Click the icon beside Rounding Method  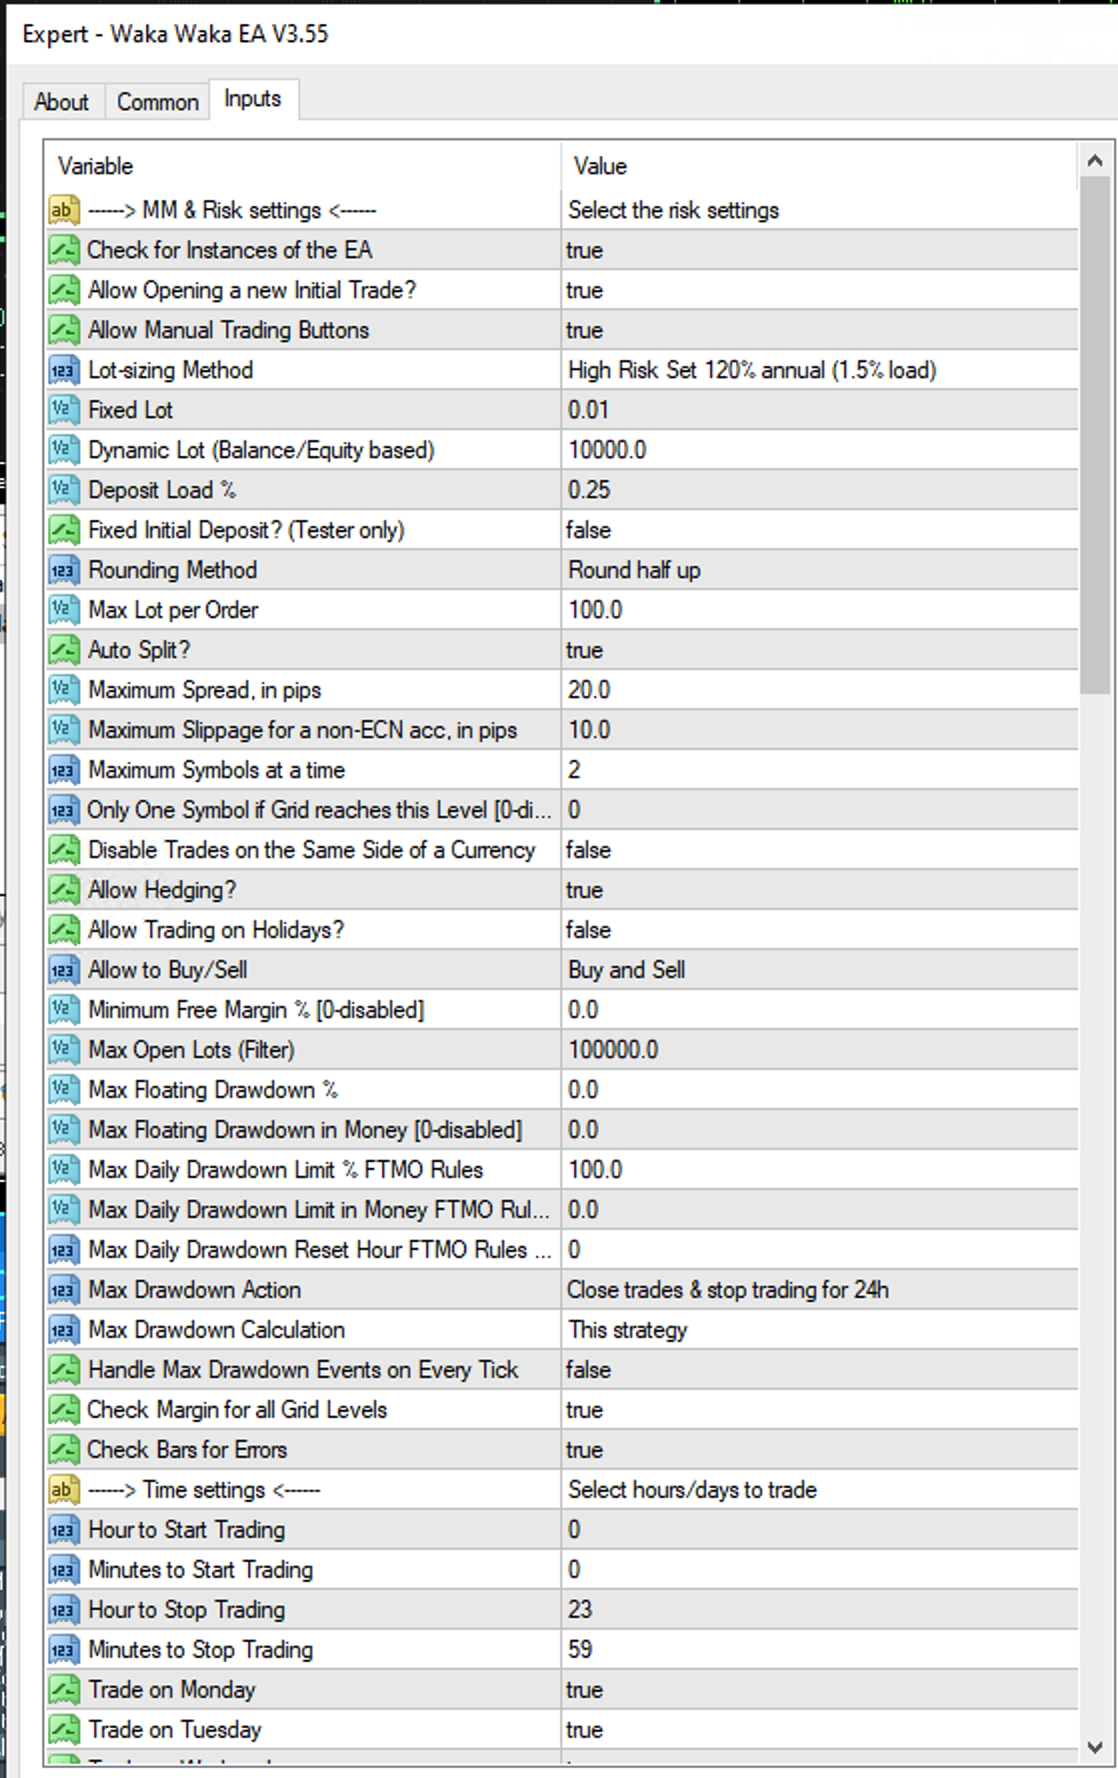(x=63, y=570)
